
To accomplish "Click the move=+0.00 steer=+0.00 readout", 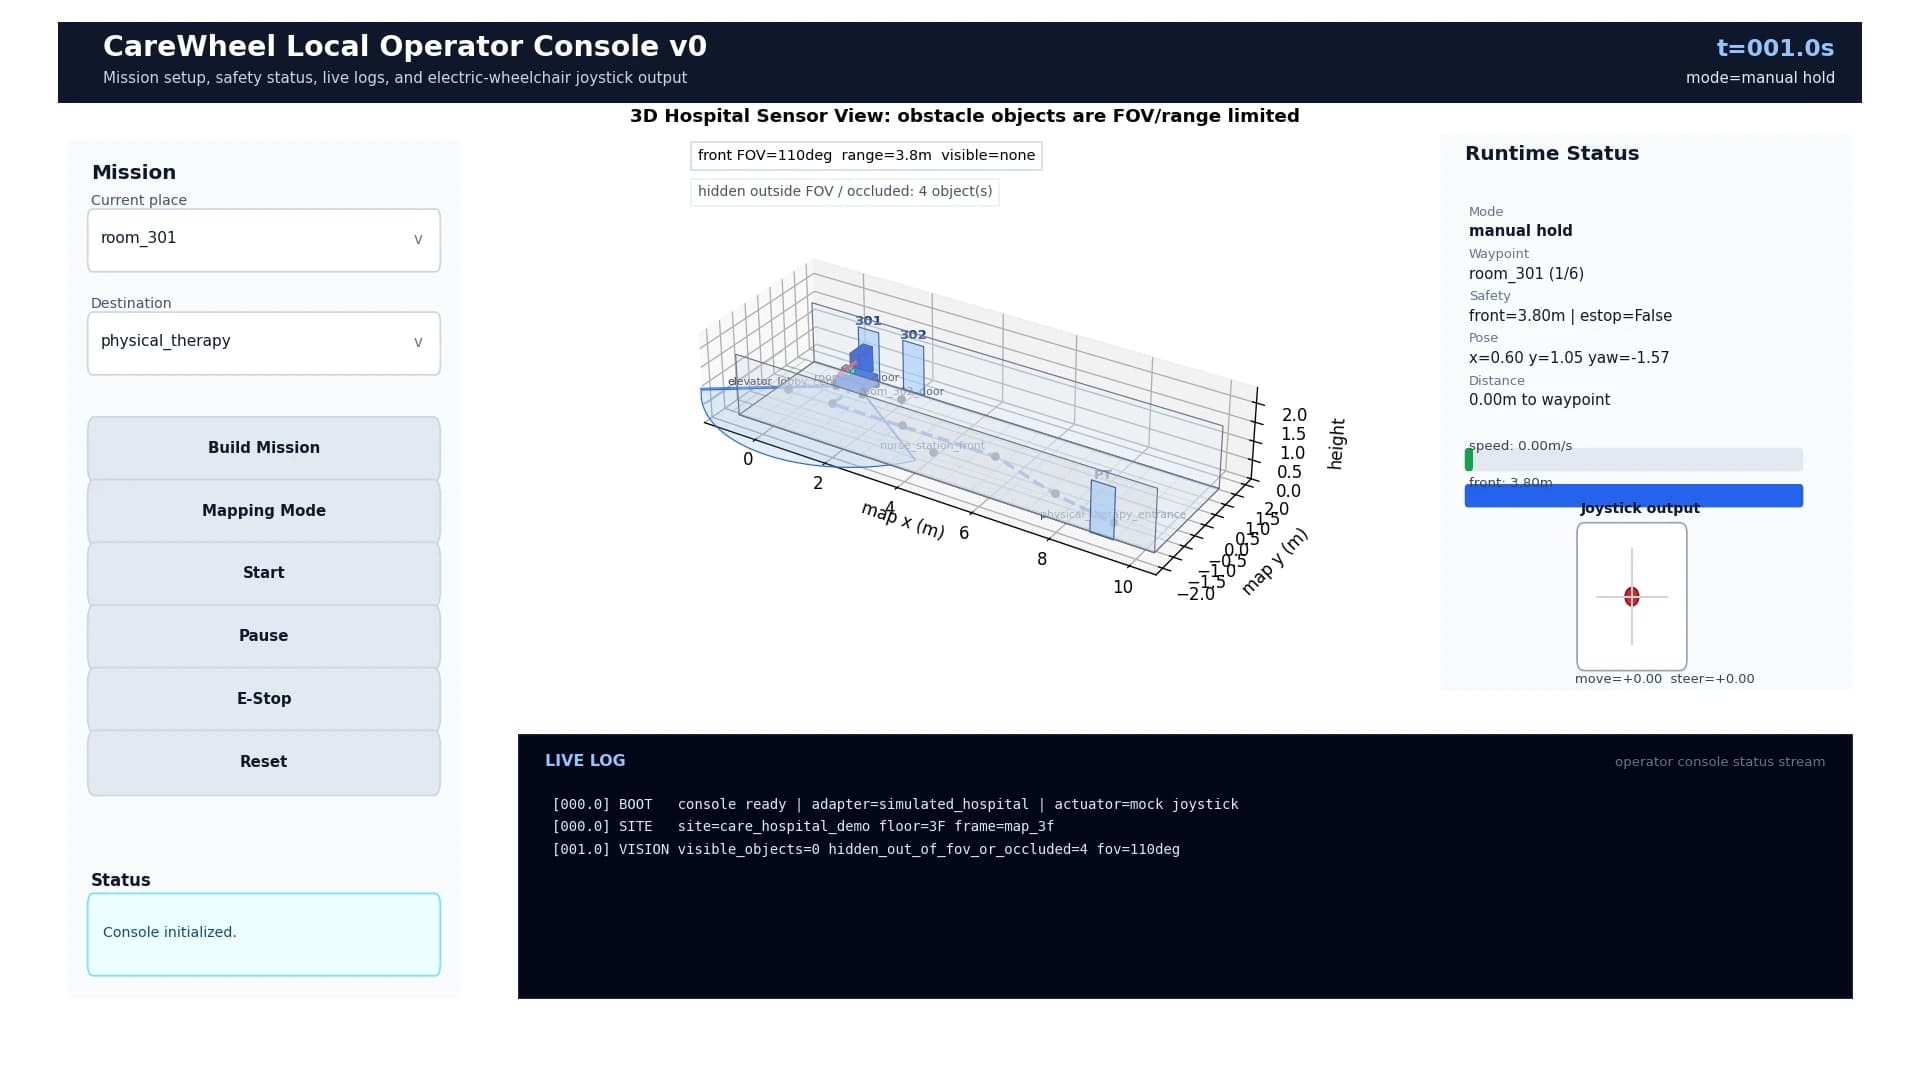I will (1664, 679).
